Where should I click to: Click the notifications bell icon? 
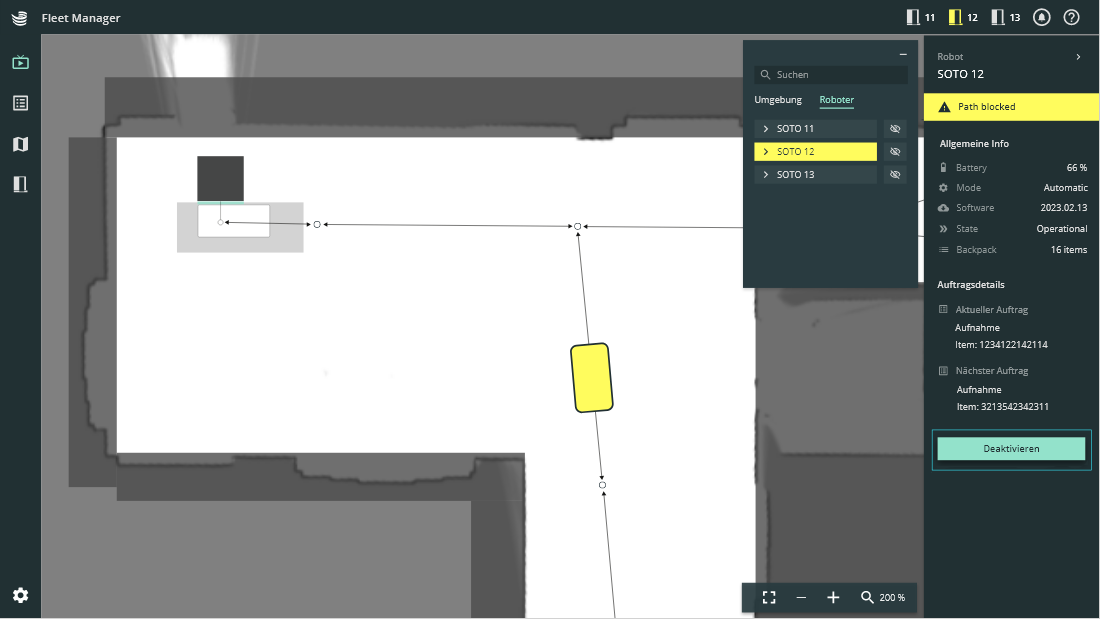coord(1042,18)
